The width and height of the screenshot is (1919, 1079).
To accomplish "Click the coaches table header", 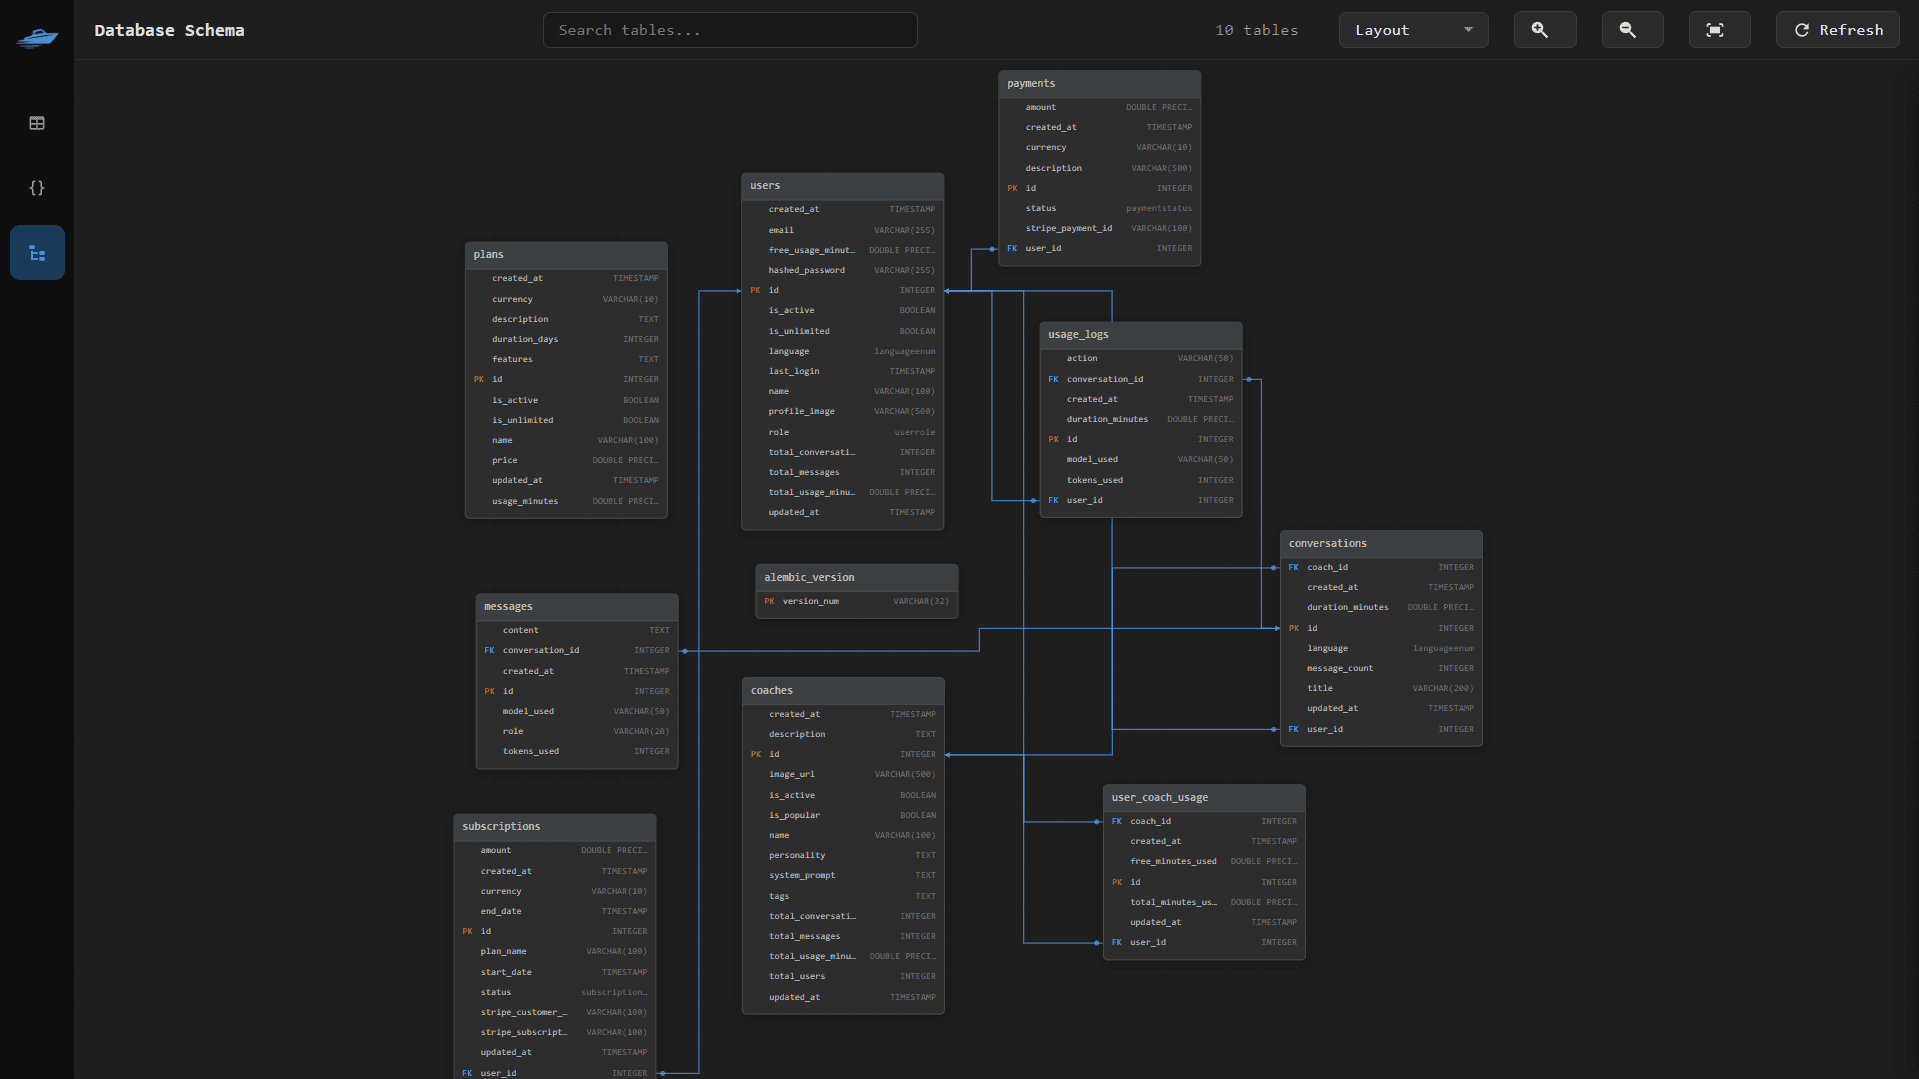I will click(842, 691).
